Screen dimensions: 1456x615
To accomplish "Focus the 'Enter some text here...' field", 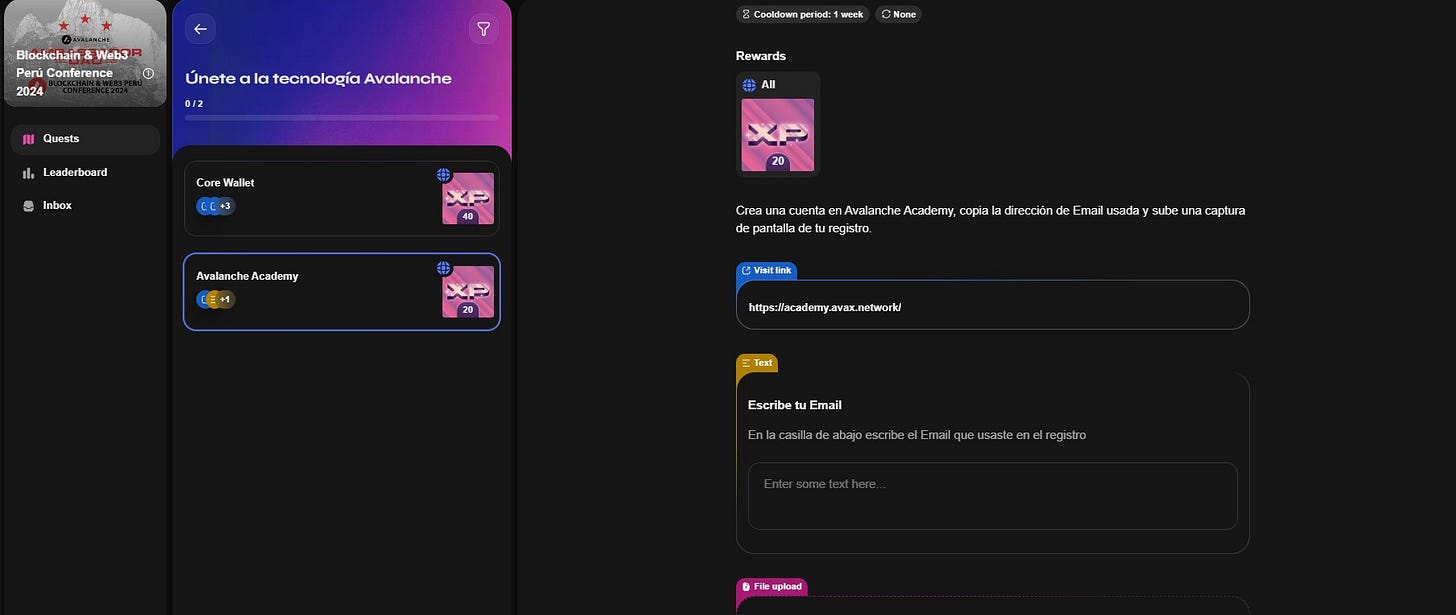I will pyautogui.click(x=993, y=496).
